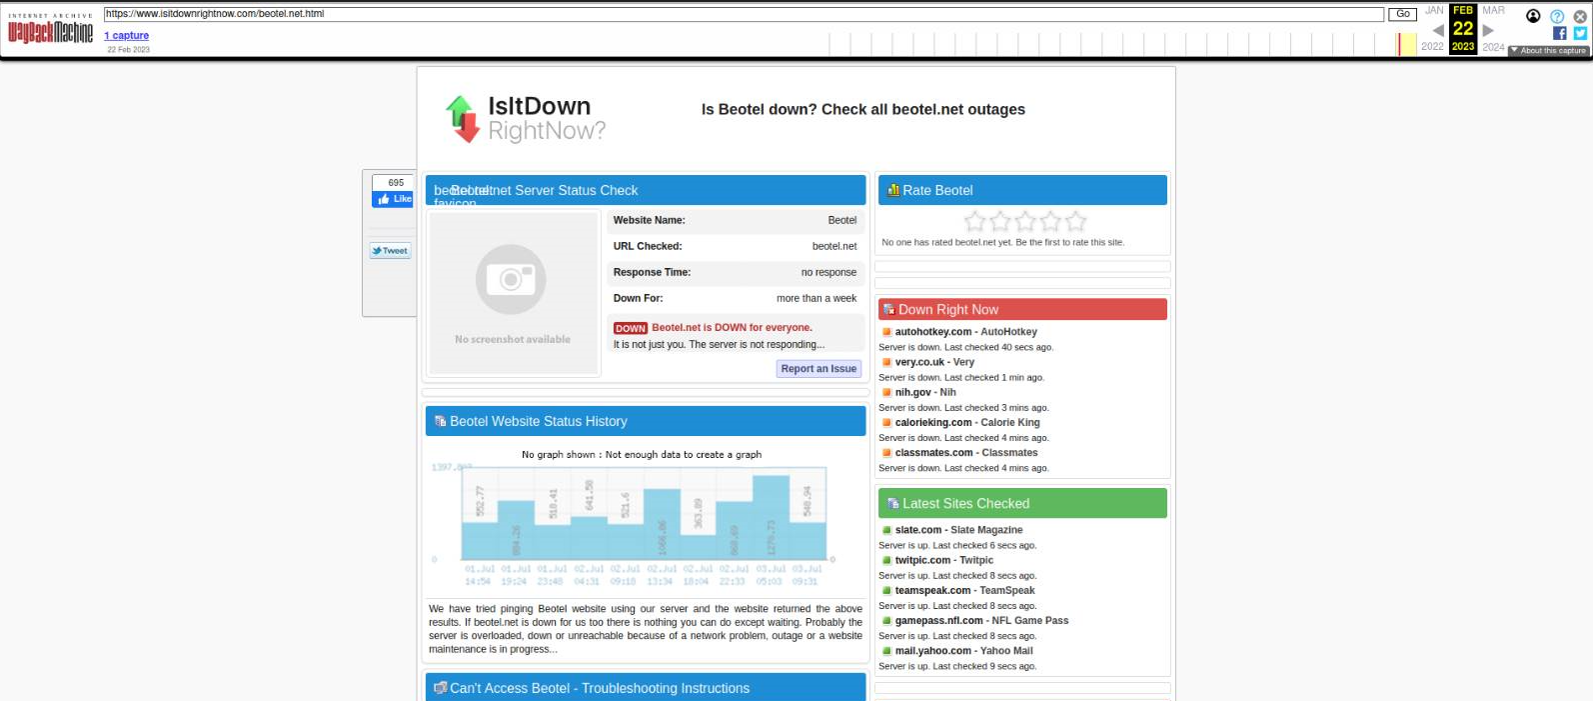Click the Down For value 'more than a week'

coord(816,298)
